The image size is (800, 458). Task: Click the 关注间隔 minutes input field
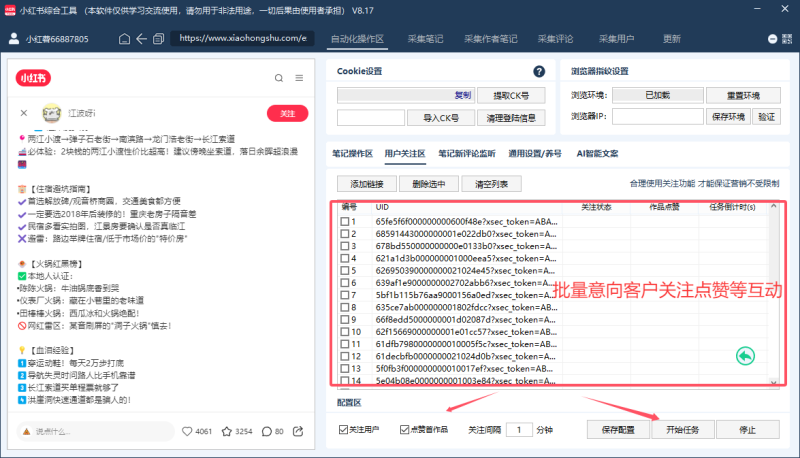(519, 429)
